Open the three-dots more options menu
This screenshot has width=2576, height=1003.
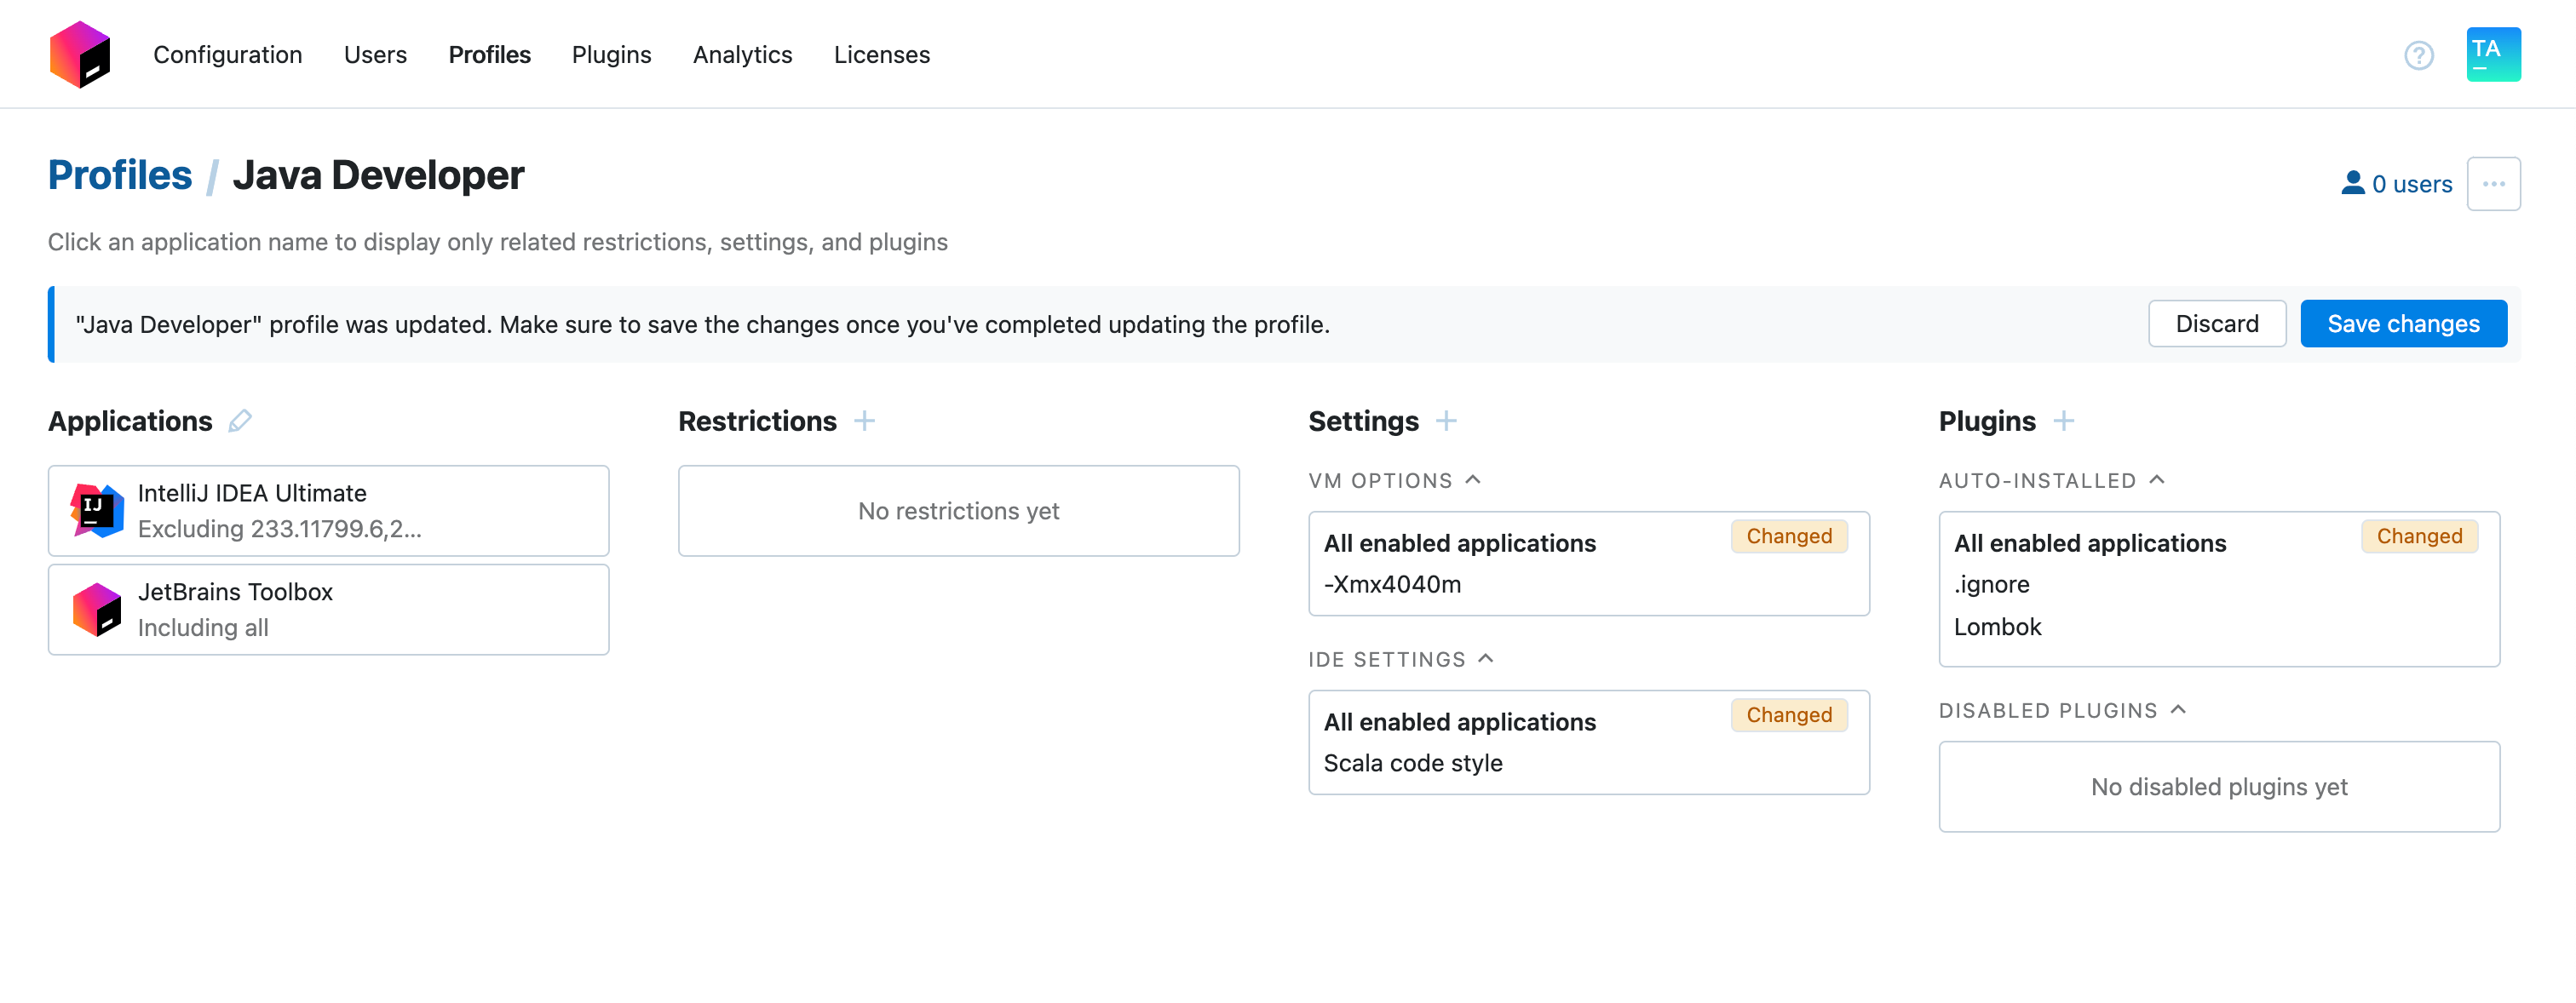click(x=2493, y=184)
